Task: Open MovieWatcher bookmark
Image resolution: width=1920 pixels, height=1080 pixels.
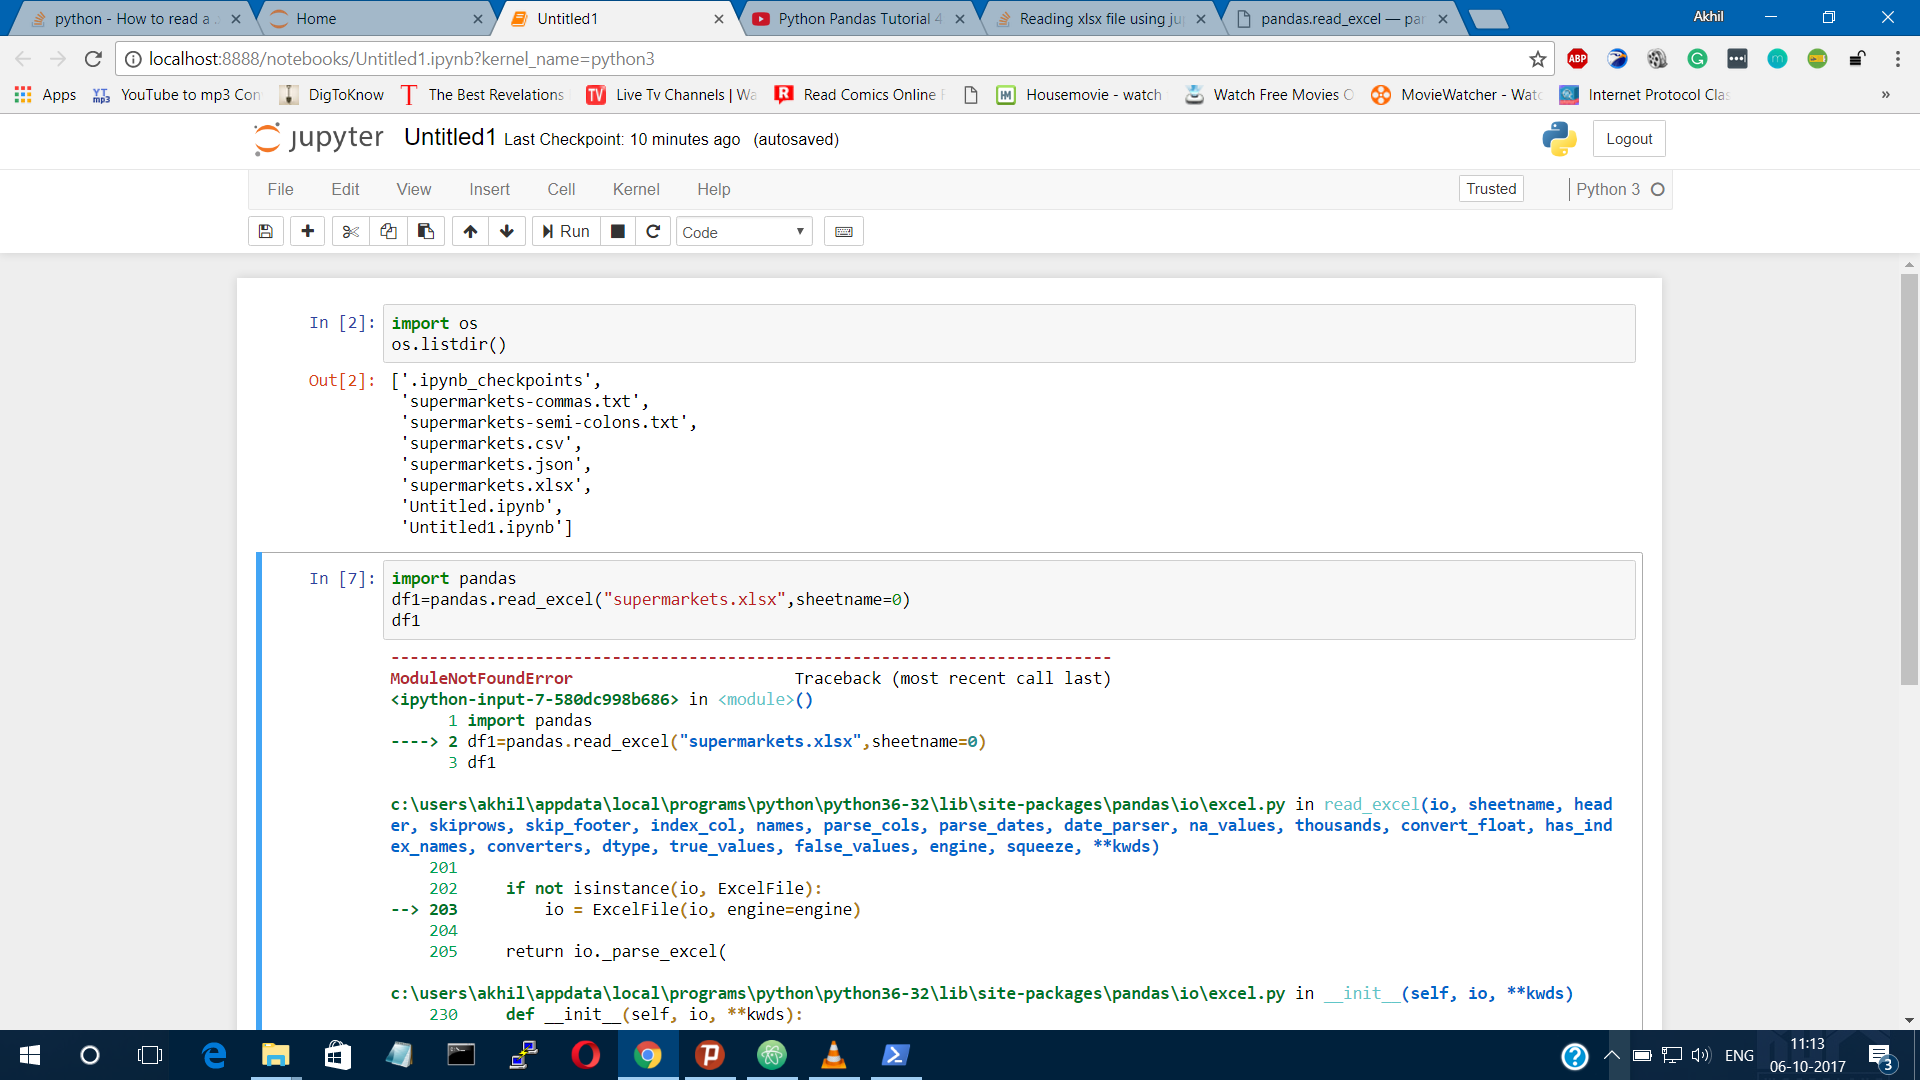Action: click(x=1457, y=94)
